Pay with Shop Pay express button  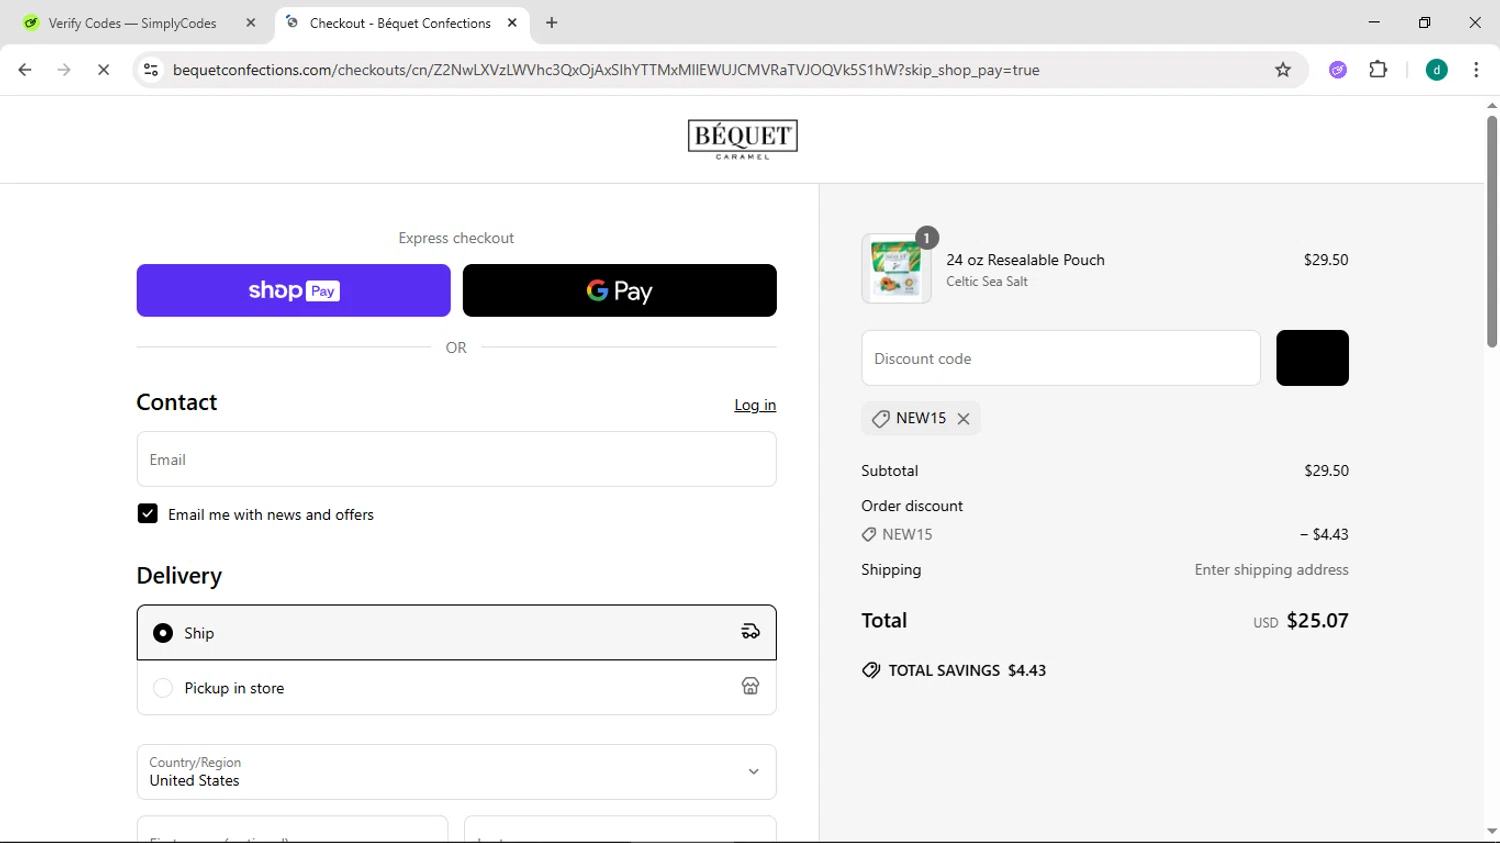pos(294,291)
